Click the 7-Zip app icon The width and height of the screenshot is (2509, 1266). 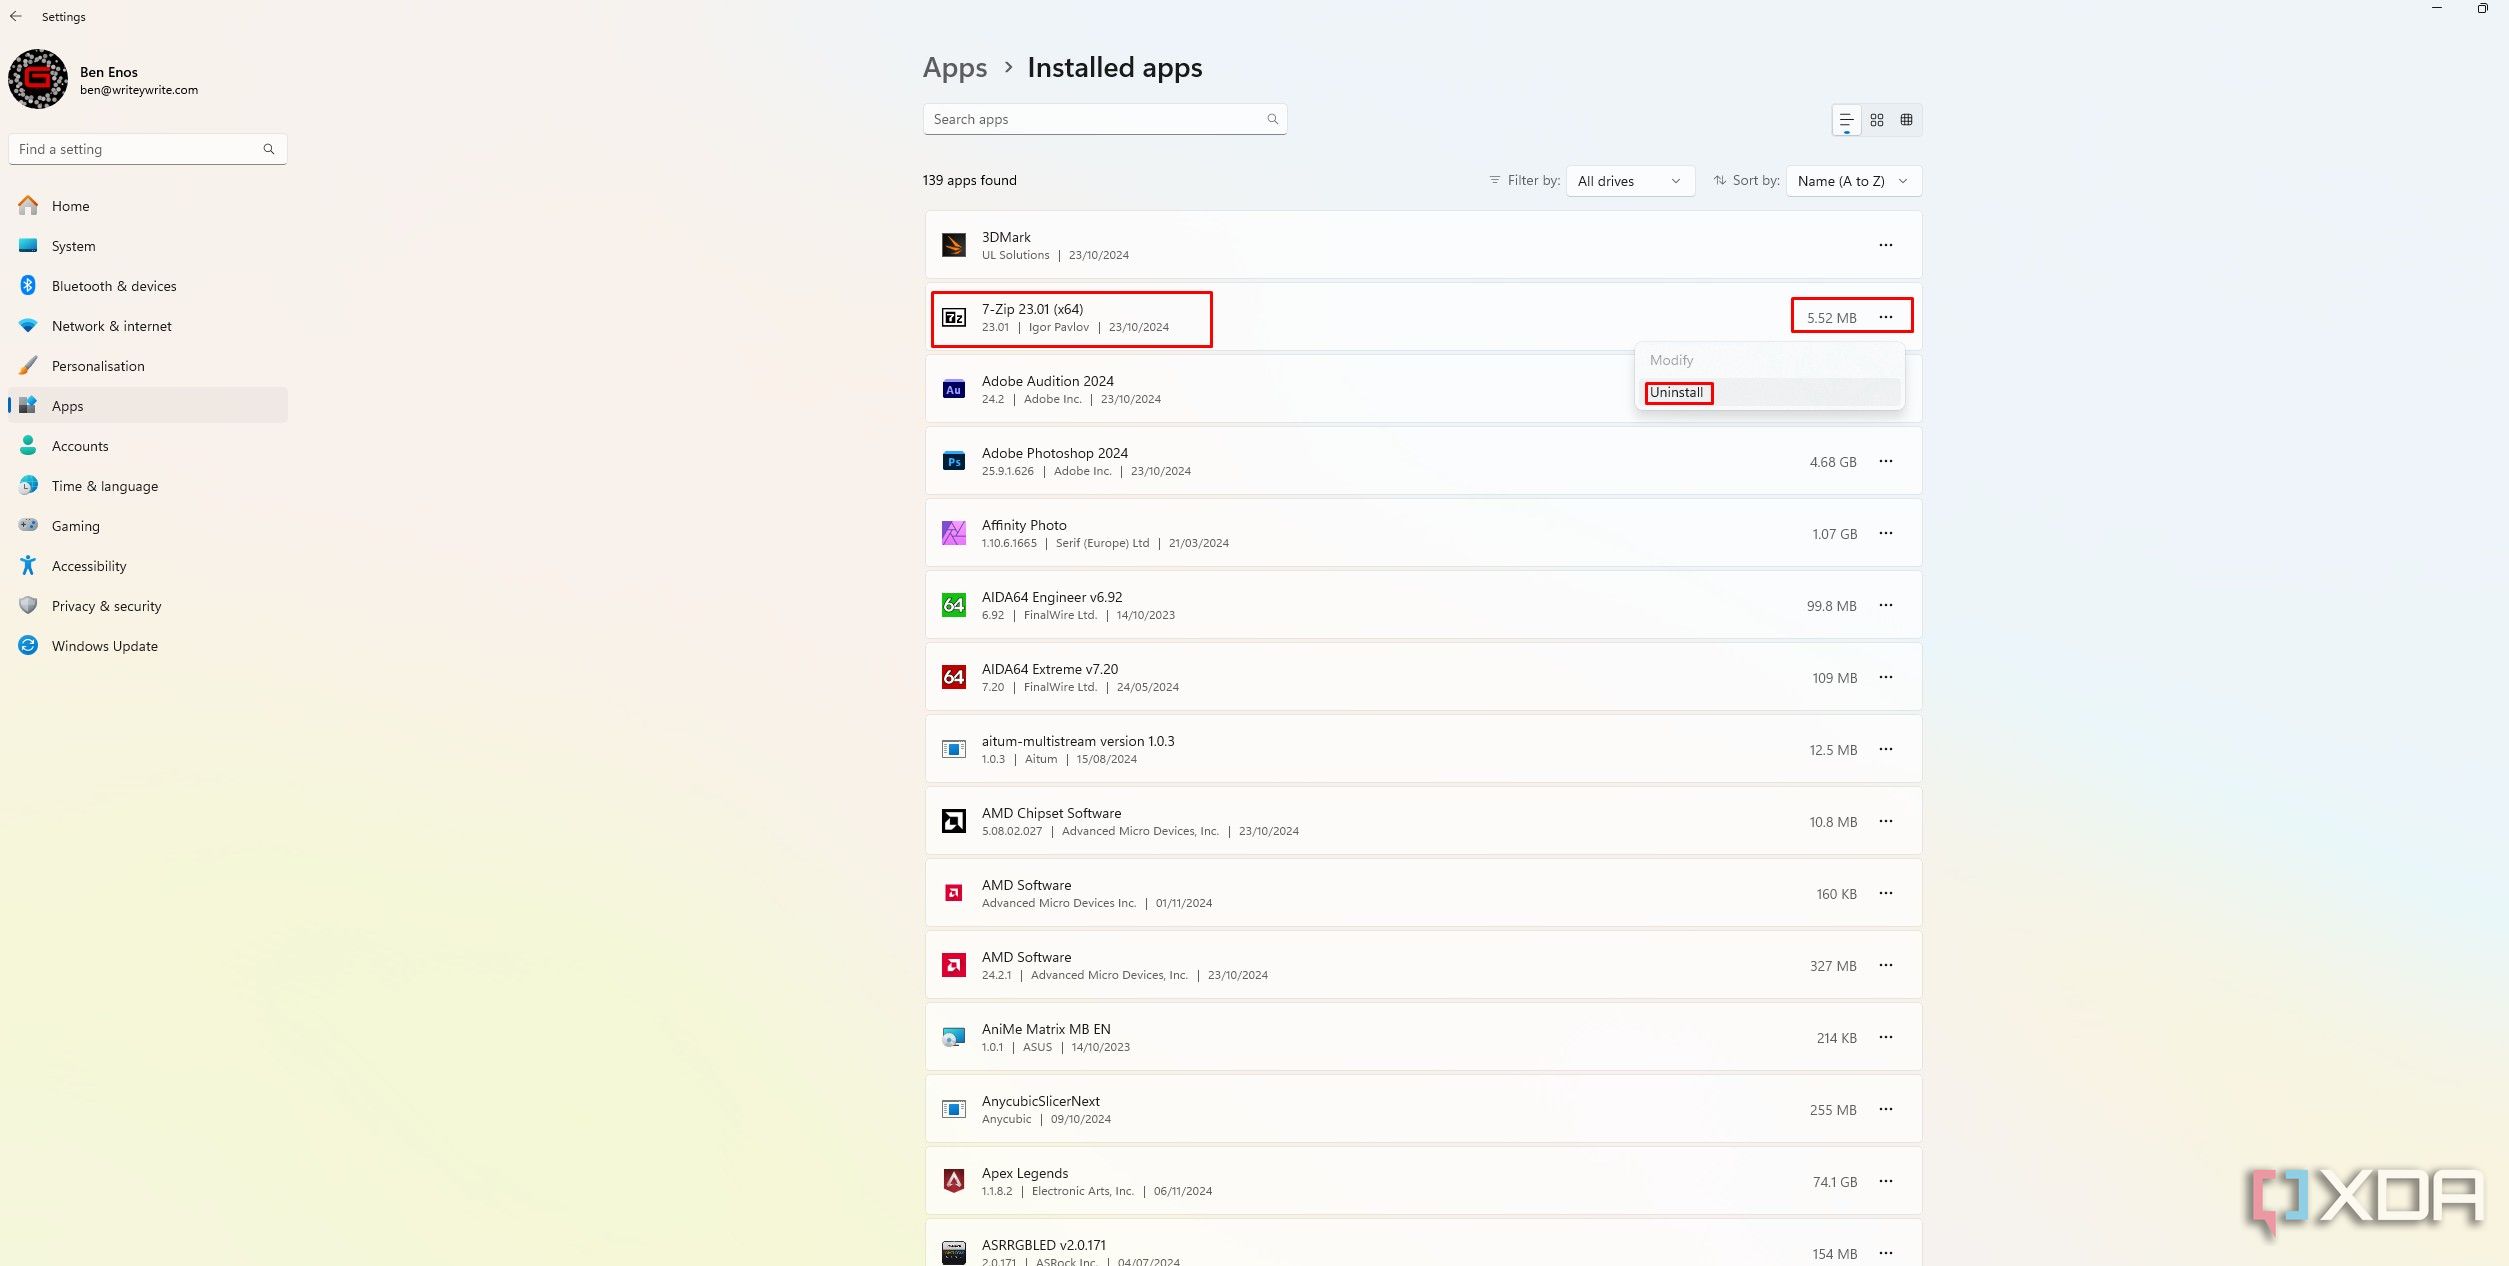tap(954, 317)
